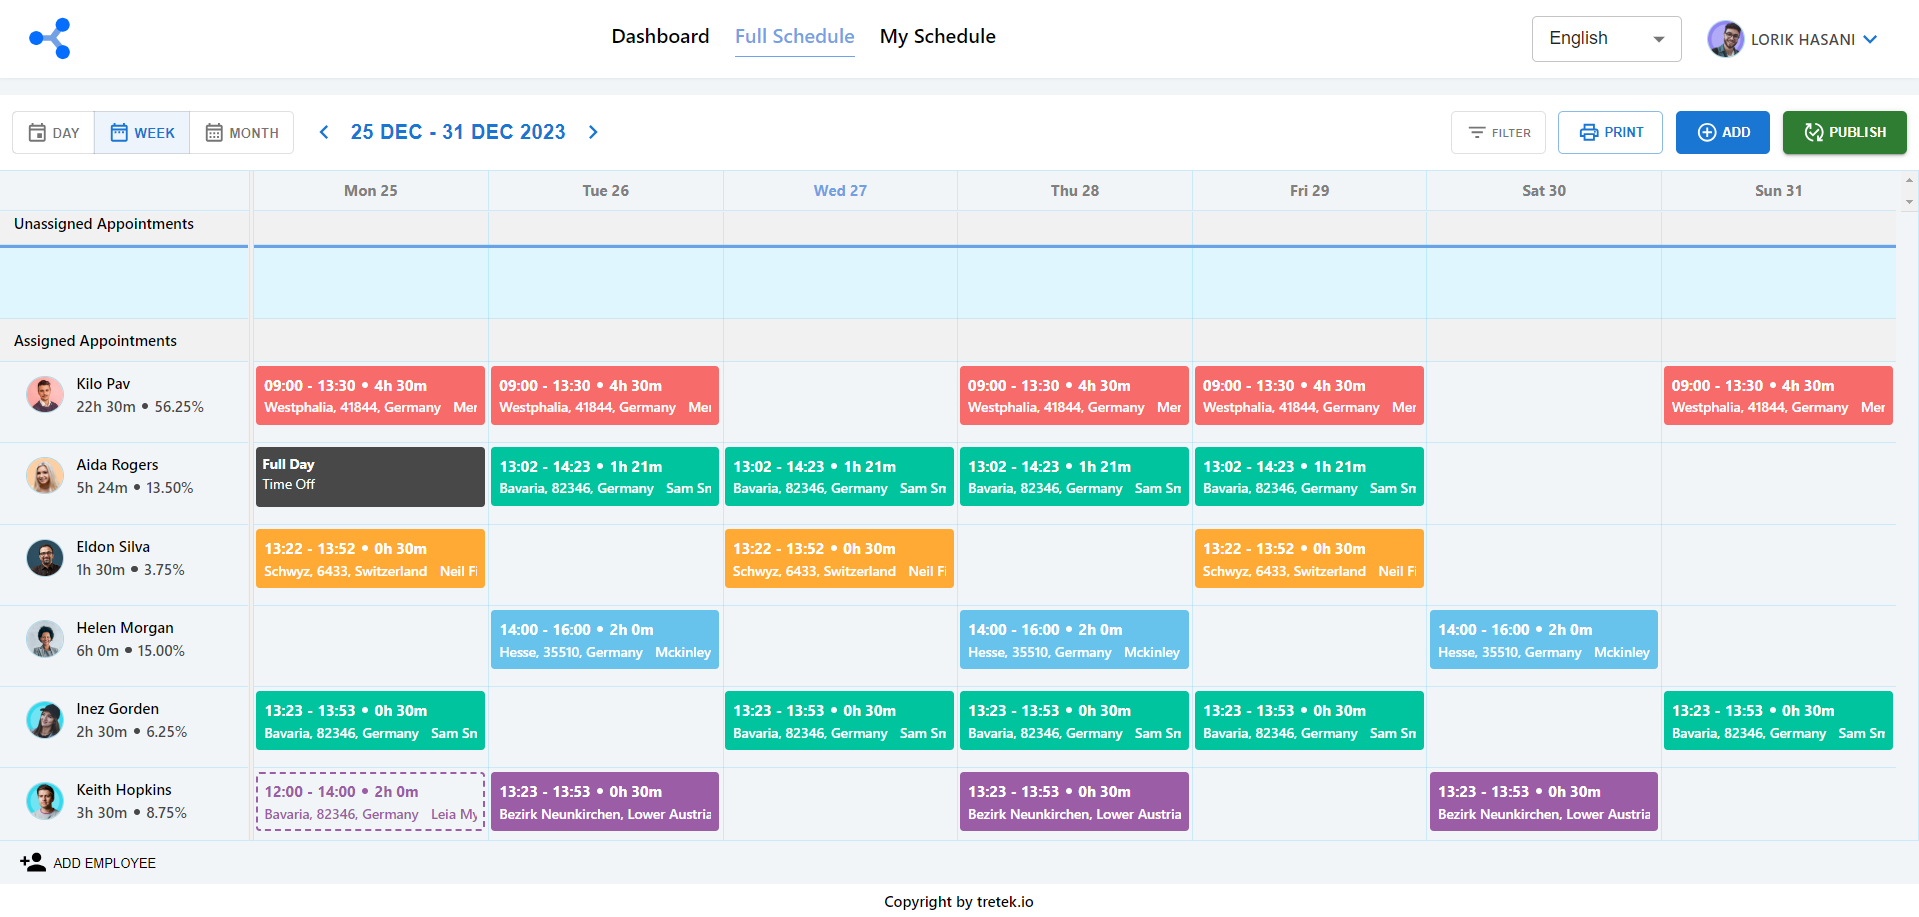Click the Print button
The width and height of the screenshot is (1919, 917).
[1610, 132]
